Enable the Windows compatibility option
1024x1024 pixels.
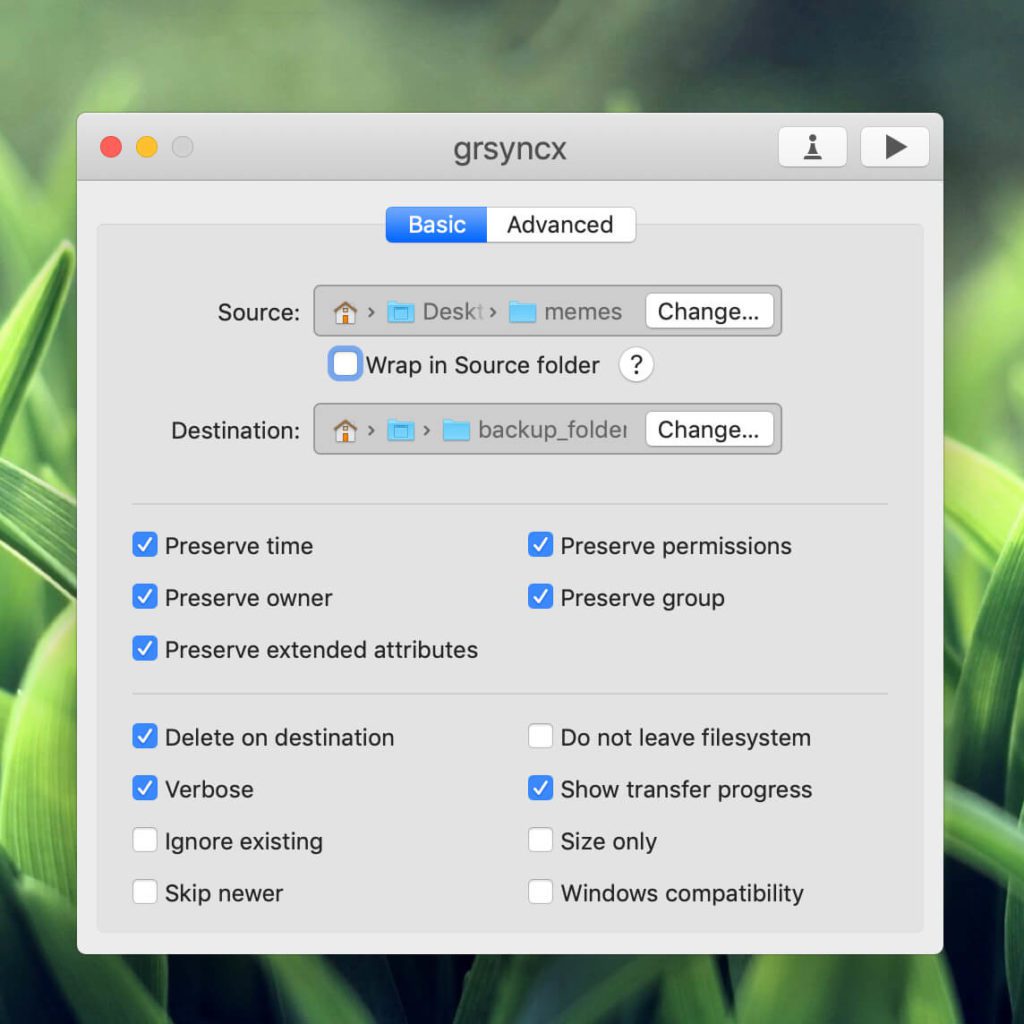(x=541, y=893)
